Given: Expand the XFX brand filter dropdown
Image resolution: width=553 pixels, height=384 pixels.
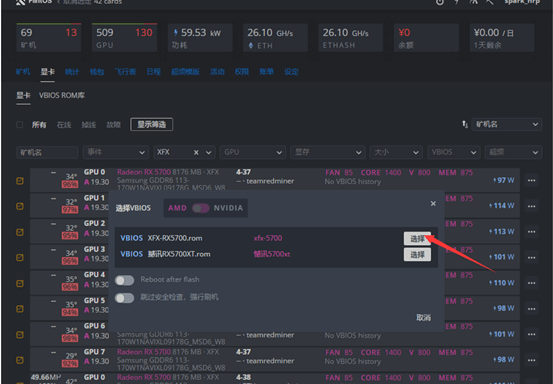Looking at the screenshot, I should 208,153.
